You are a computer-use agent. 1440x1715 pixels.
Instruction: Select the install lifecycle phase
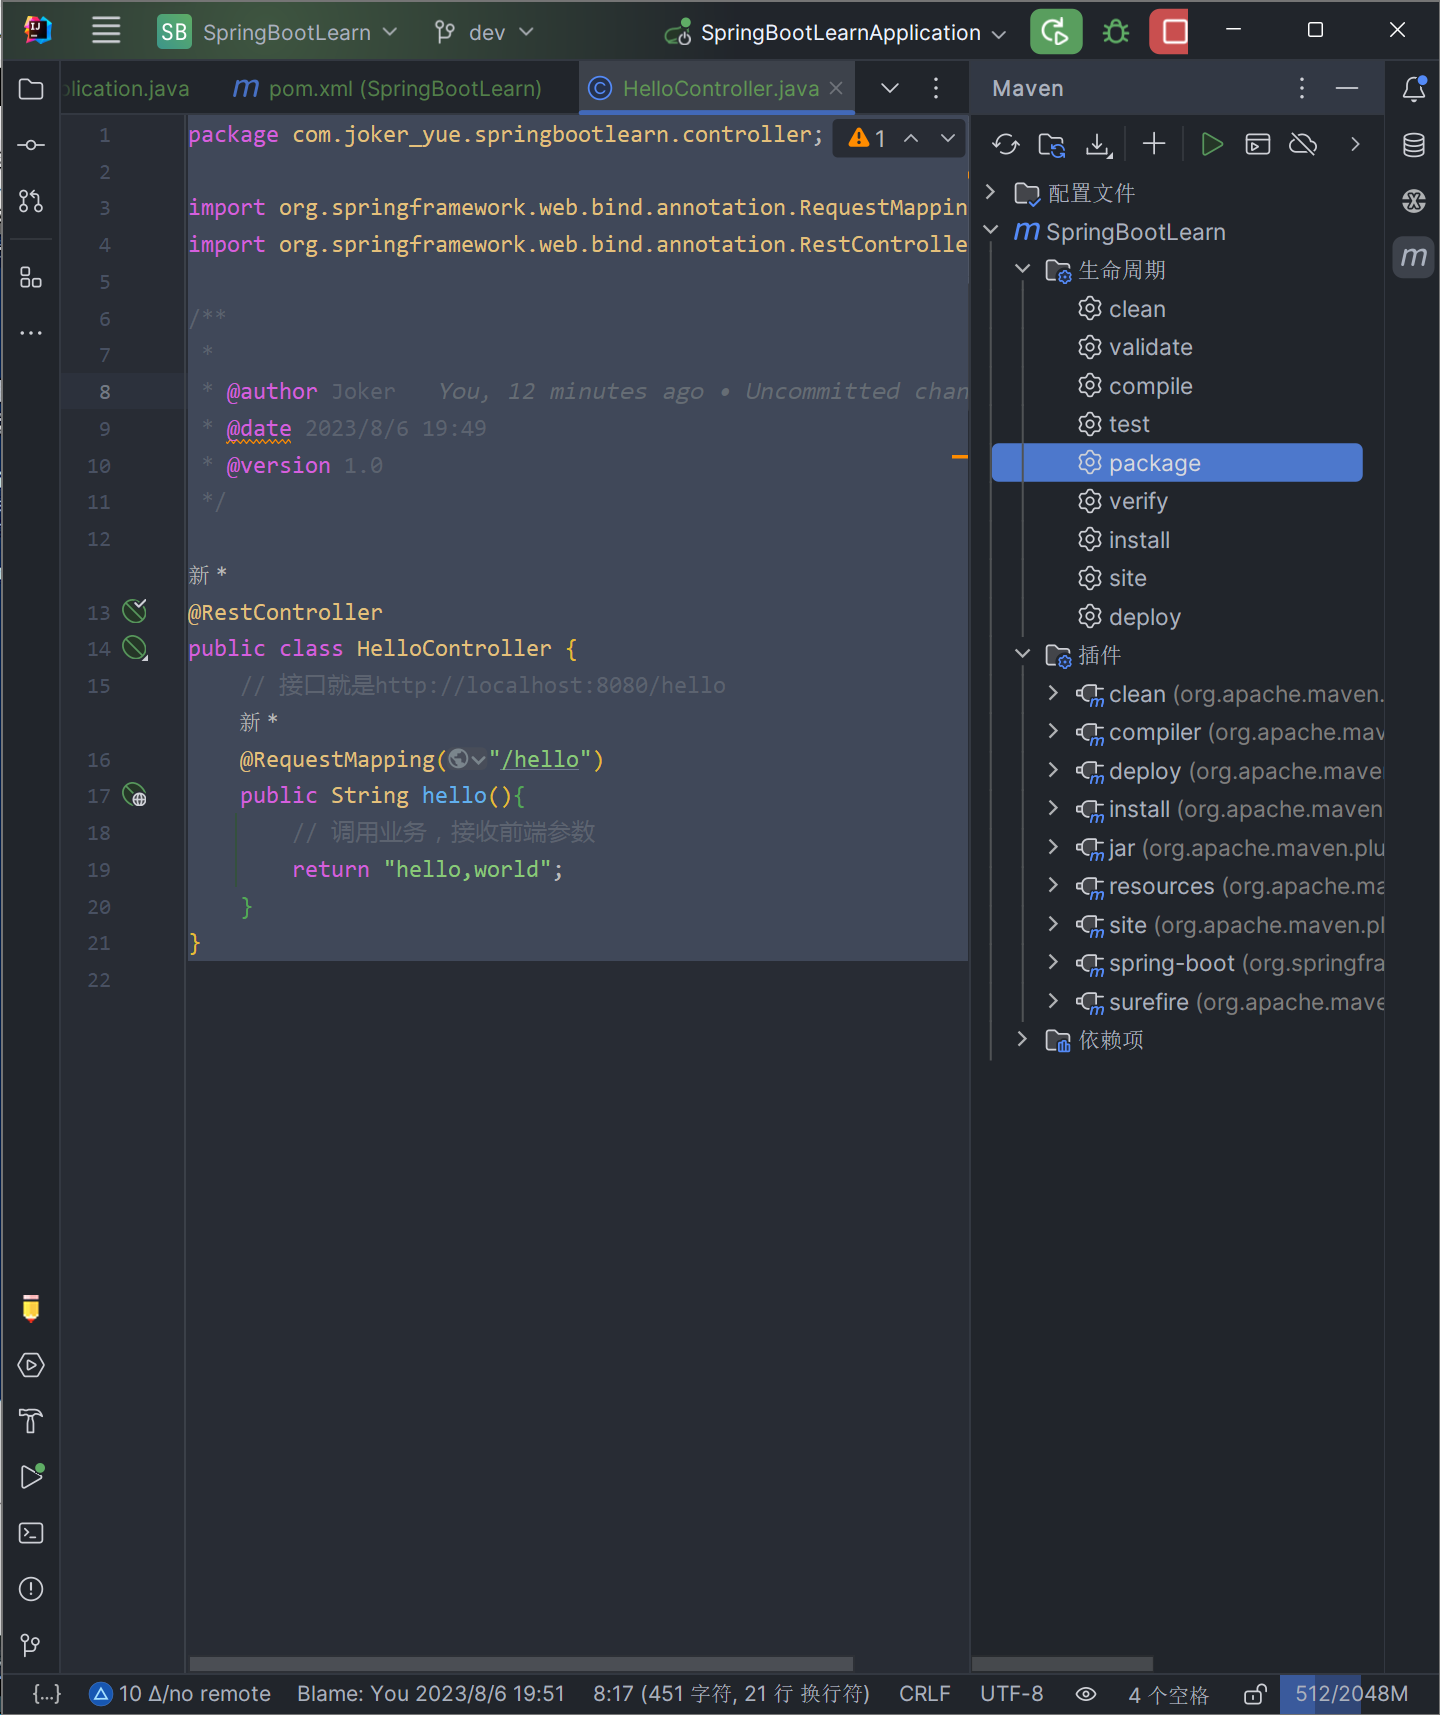tap(1139, 540)
